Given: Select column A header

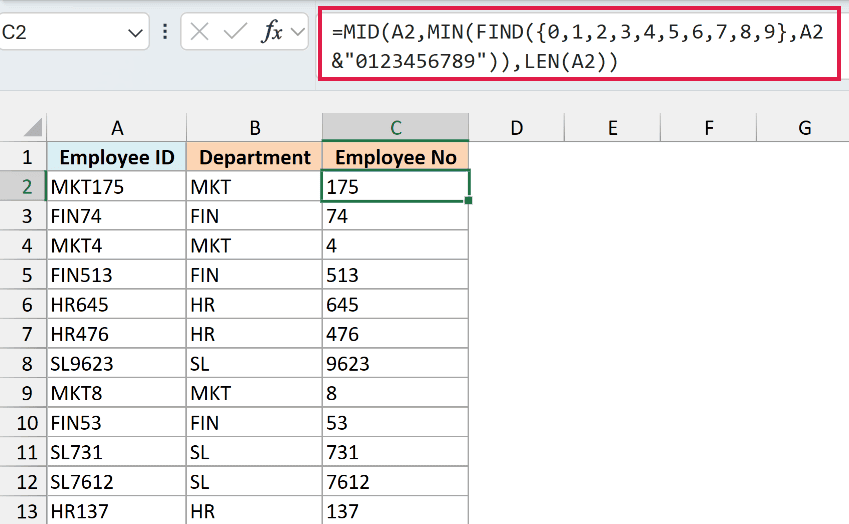Looking at the screenshot, I should point(116,128).
